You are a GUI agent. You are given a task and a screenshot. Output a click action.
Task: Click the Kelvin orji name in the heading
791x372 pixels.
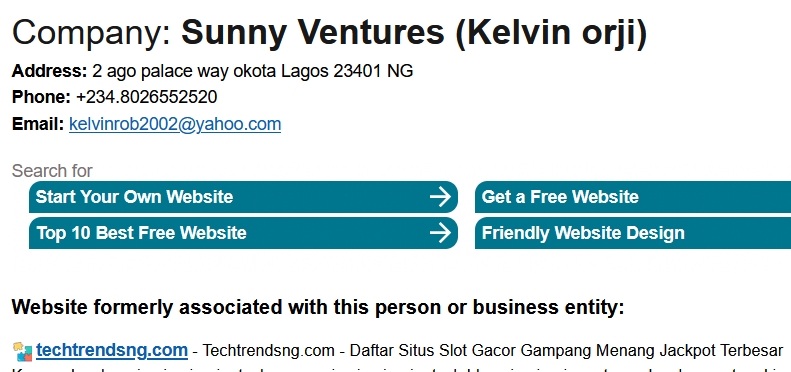tap(551, 32)
